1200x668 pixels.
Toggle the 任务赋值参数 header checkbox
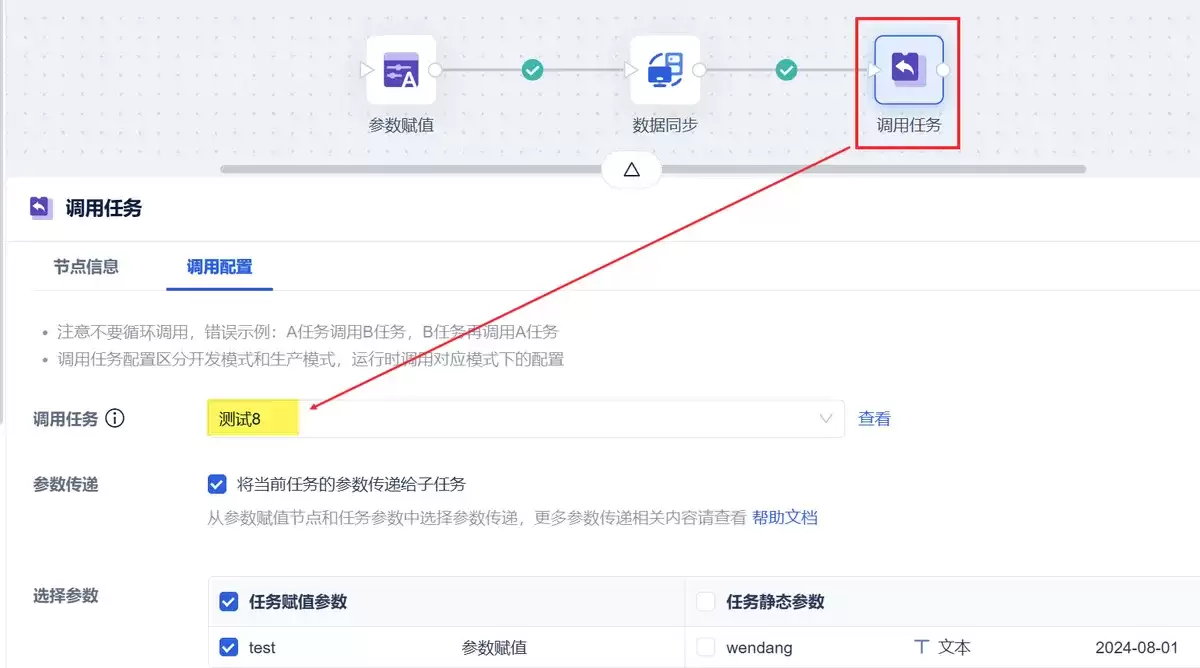tap(229, 602)
